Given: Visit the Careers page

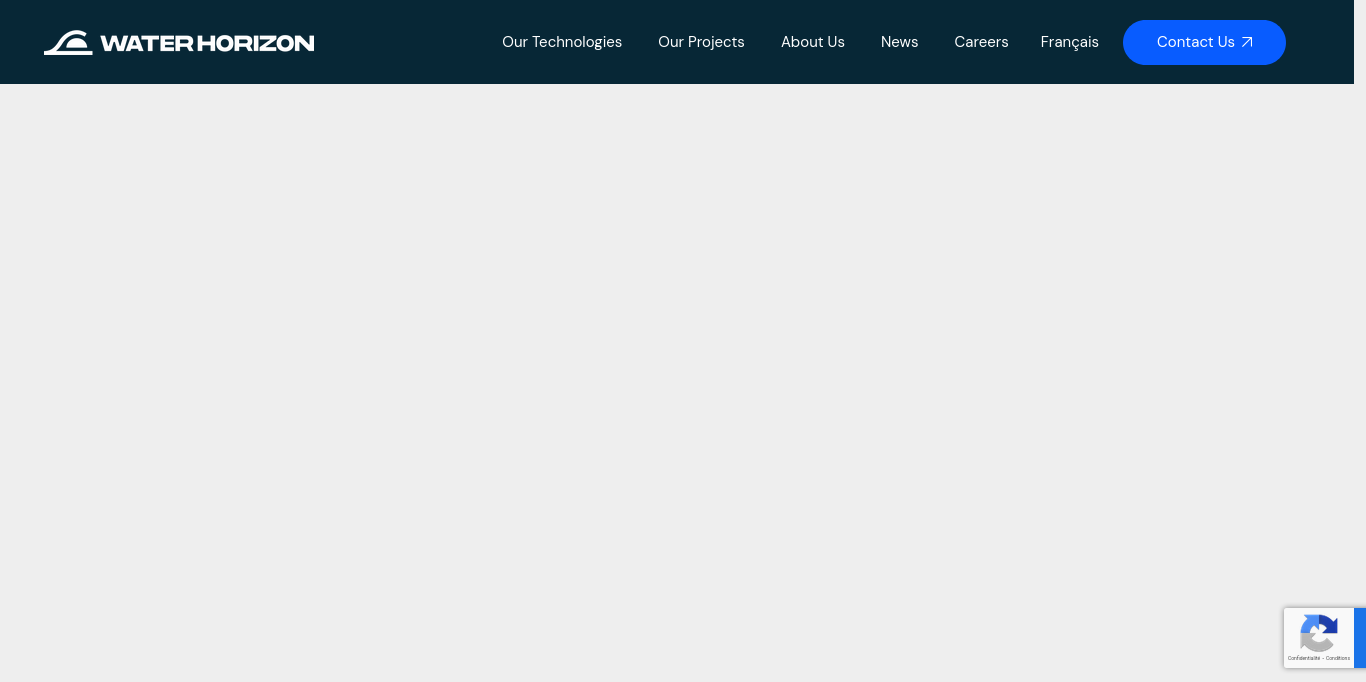Looking at the screenshot, I should point(981,42).
